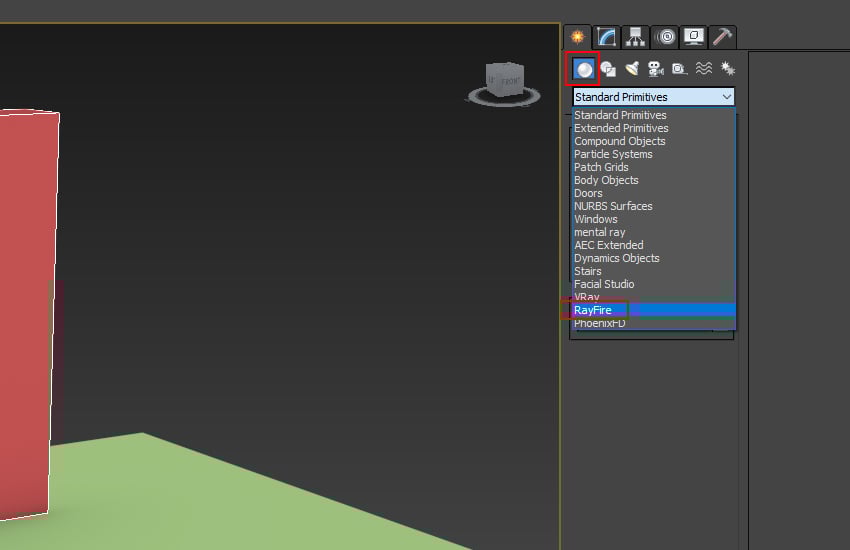Select the Space Warps category icon
This screenshot has height=550, width=850.
click(704, 69)
